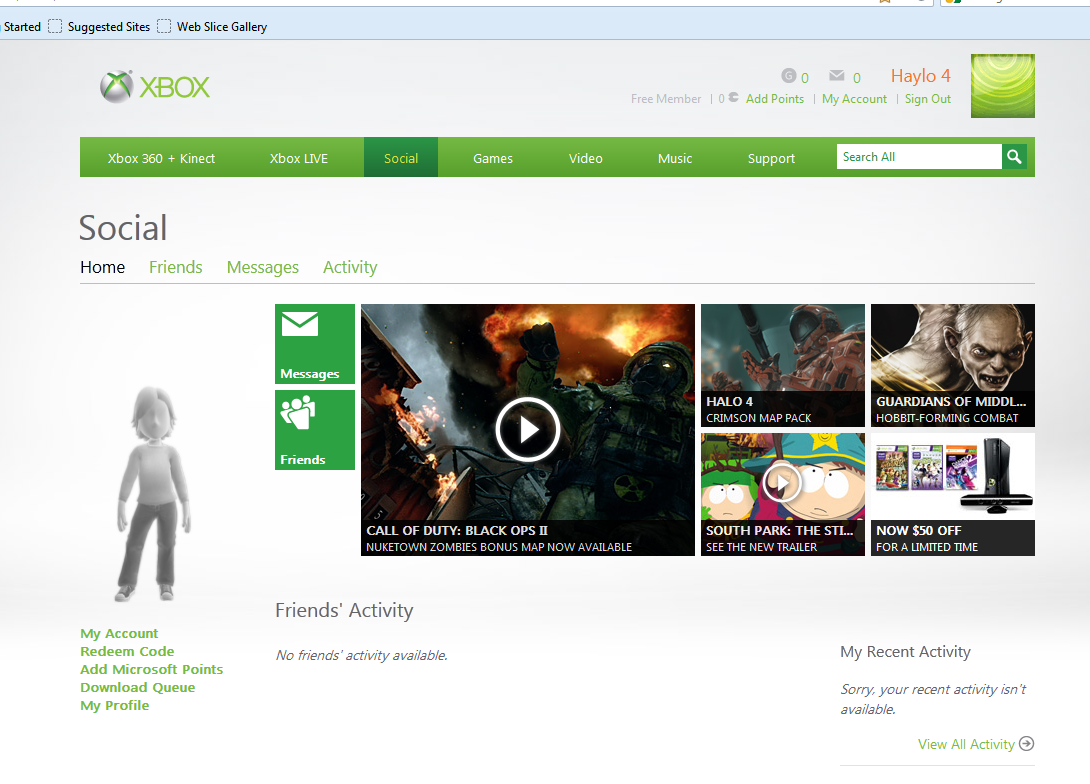This screenshot has width=1090, height=784.
Task: Select the Social menu item
Action: coord(401,158)
